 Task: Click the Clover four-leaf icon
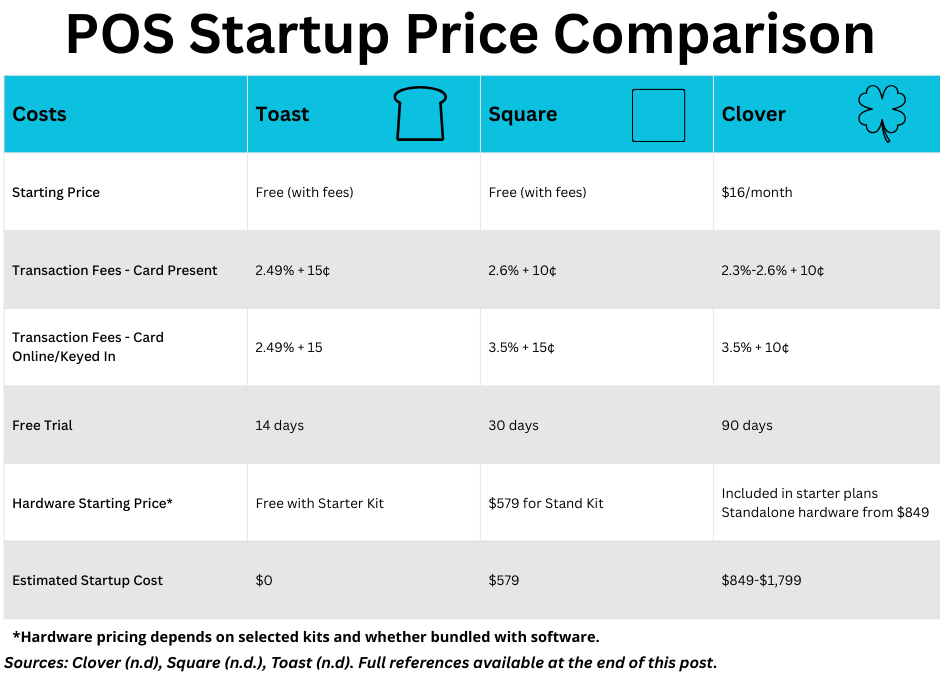pos(882,114)
